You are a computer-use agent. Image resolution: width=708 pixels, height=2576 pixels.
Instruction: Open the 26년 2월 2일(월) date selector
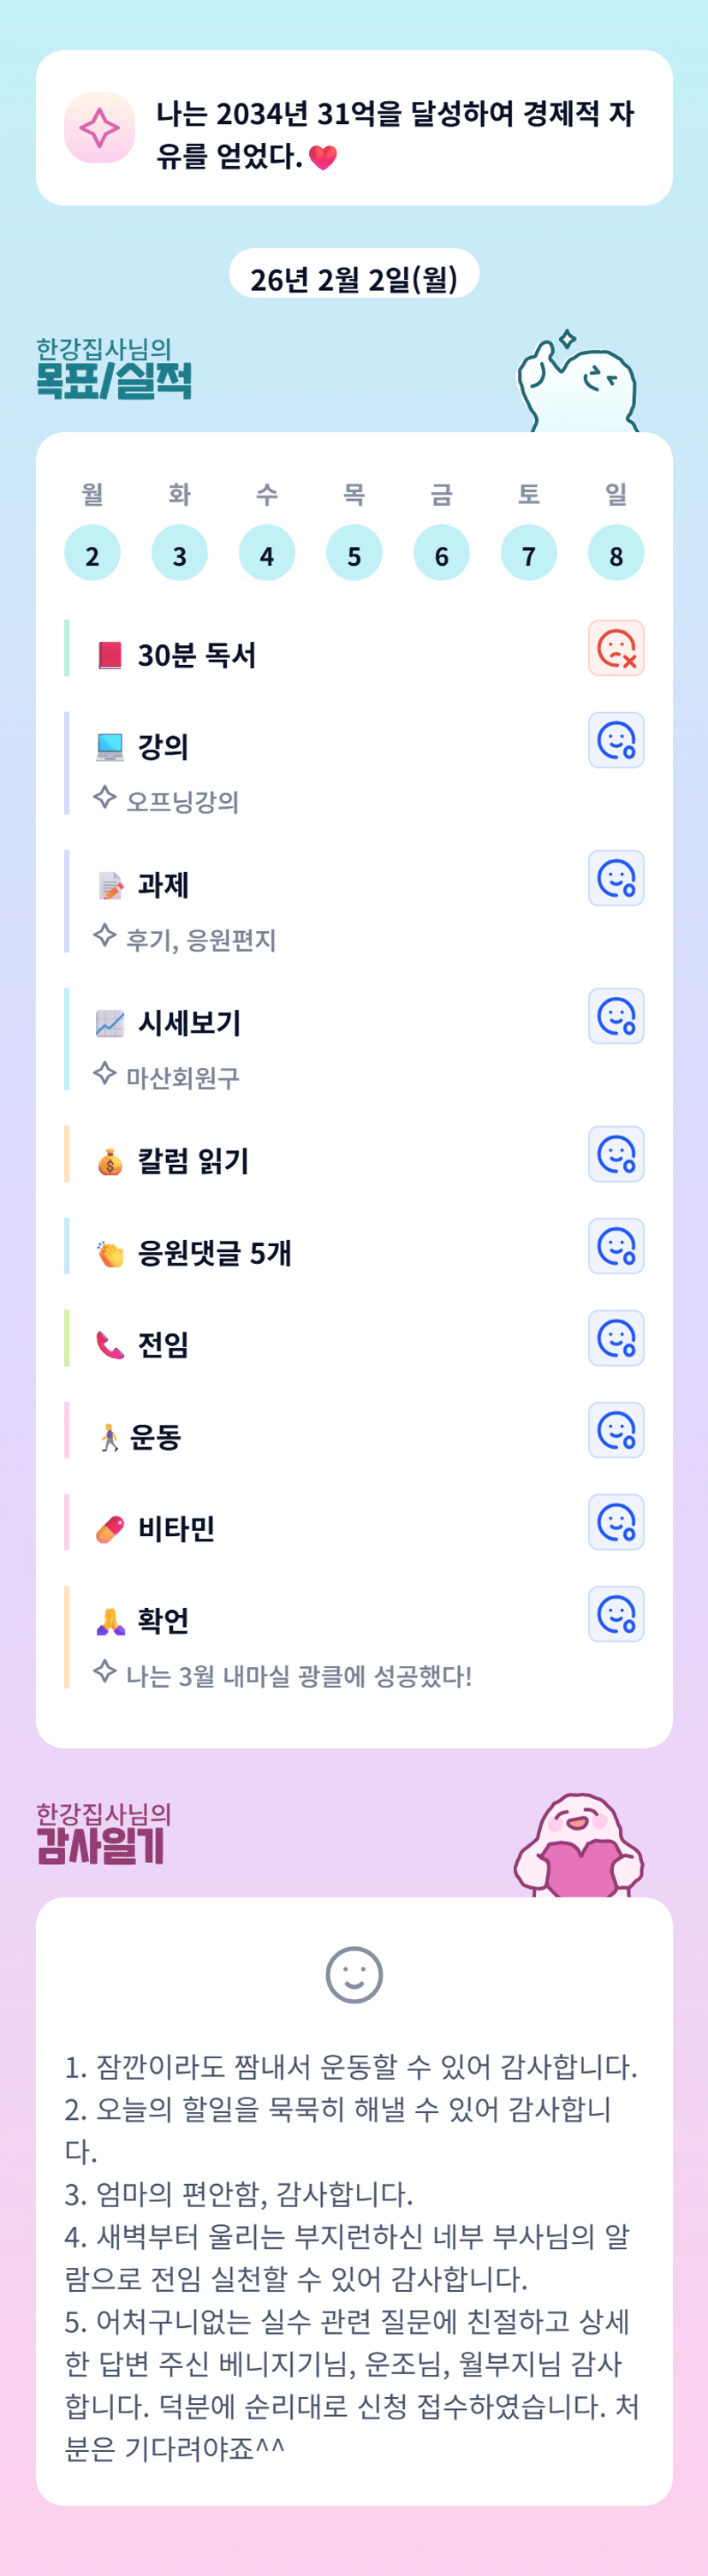[x=354, y=277]
